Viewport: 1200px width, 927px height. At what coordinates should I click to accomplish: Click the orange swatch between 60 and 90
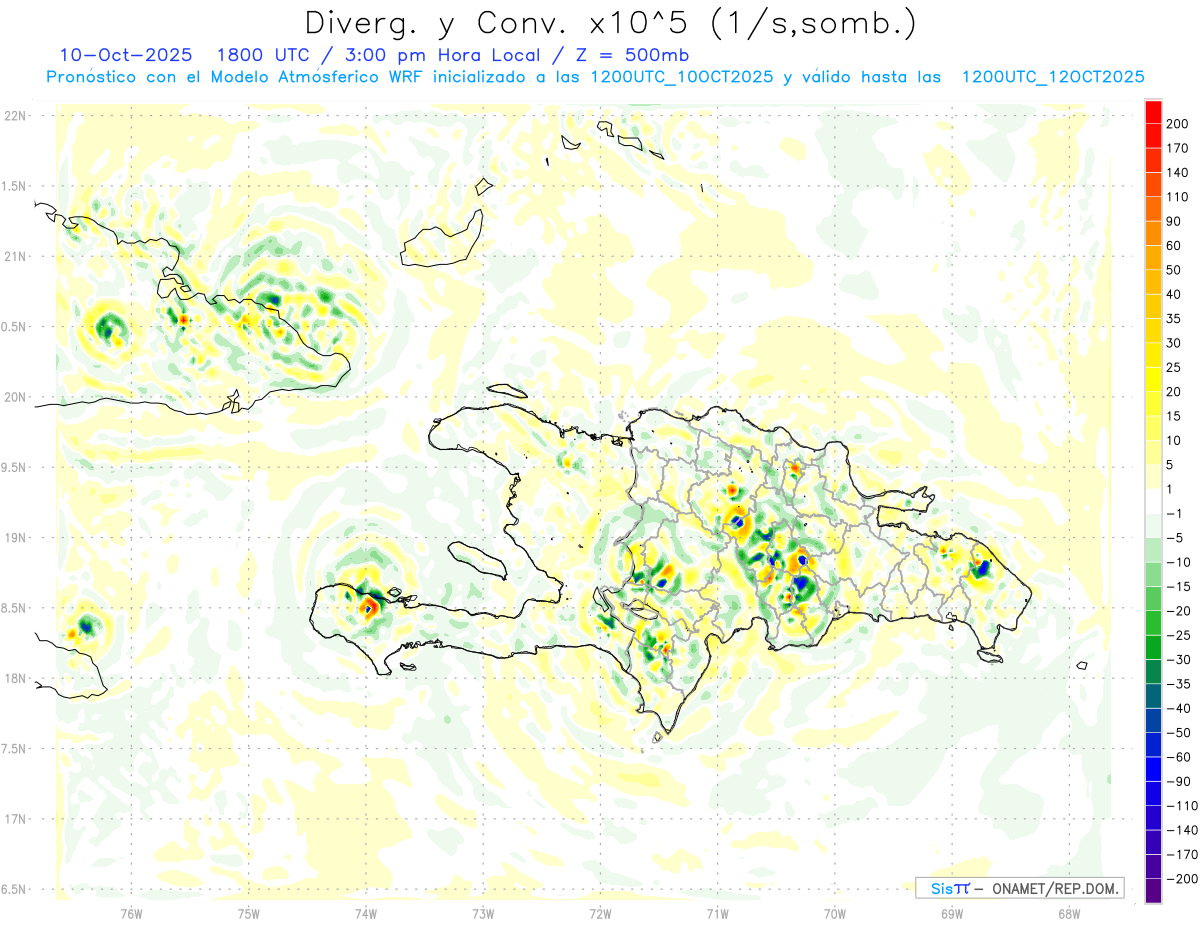pos(1153,234)
